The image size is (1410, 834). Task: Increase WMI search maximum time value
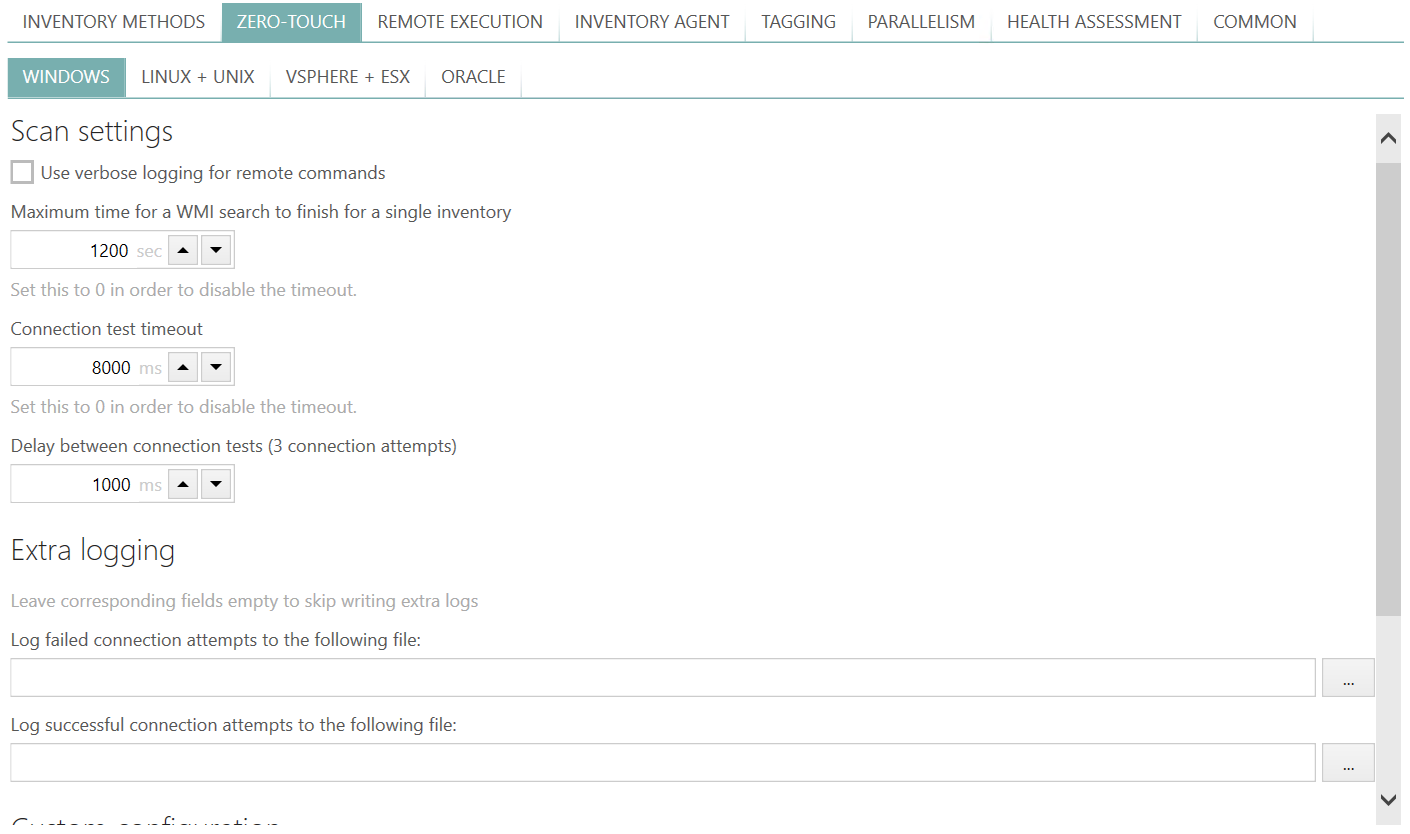tap(182, 251)
